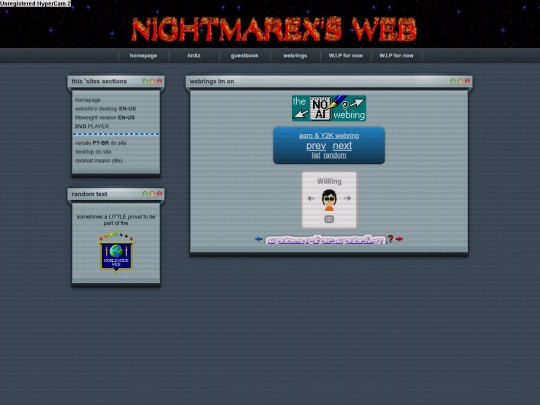
Task: Open versão PT-BR do site link
Action: point(101,143)
